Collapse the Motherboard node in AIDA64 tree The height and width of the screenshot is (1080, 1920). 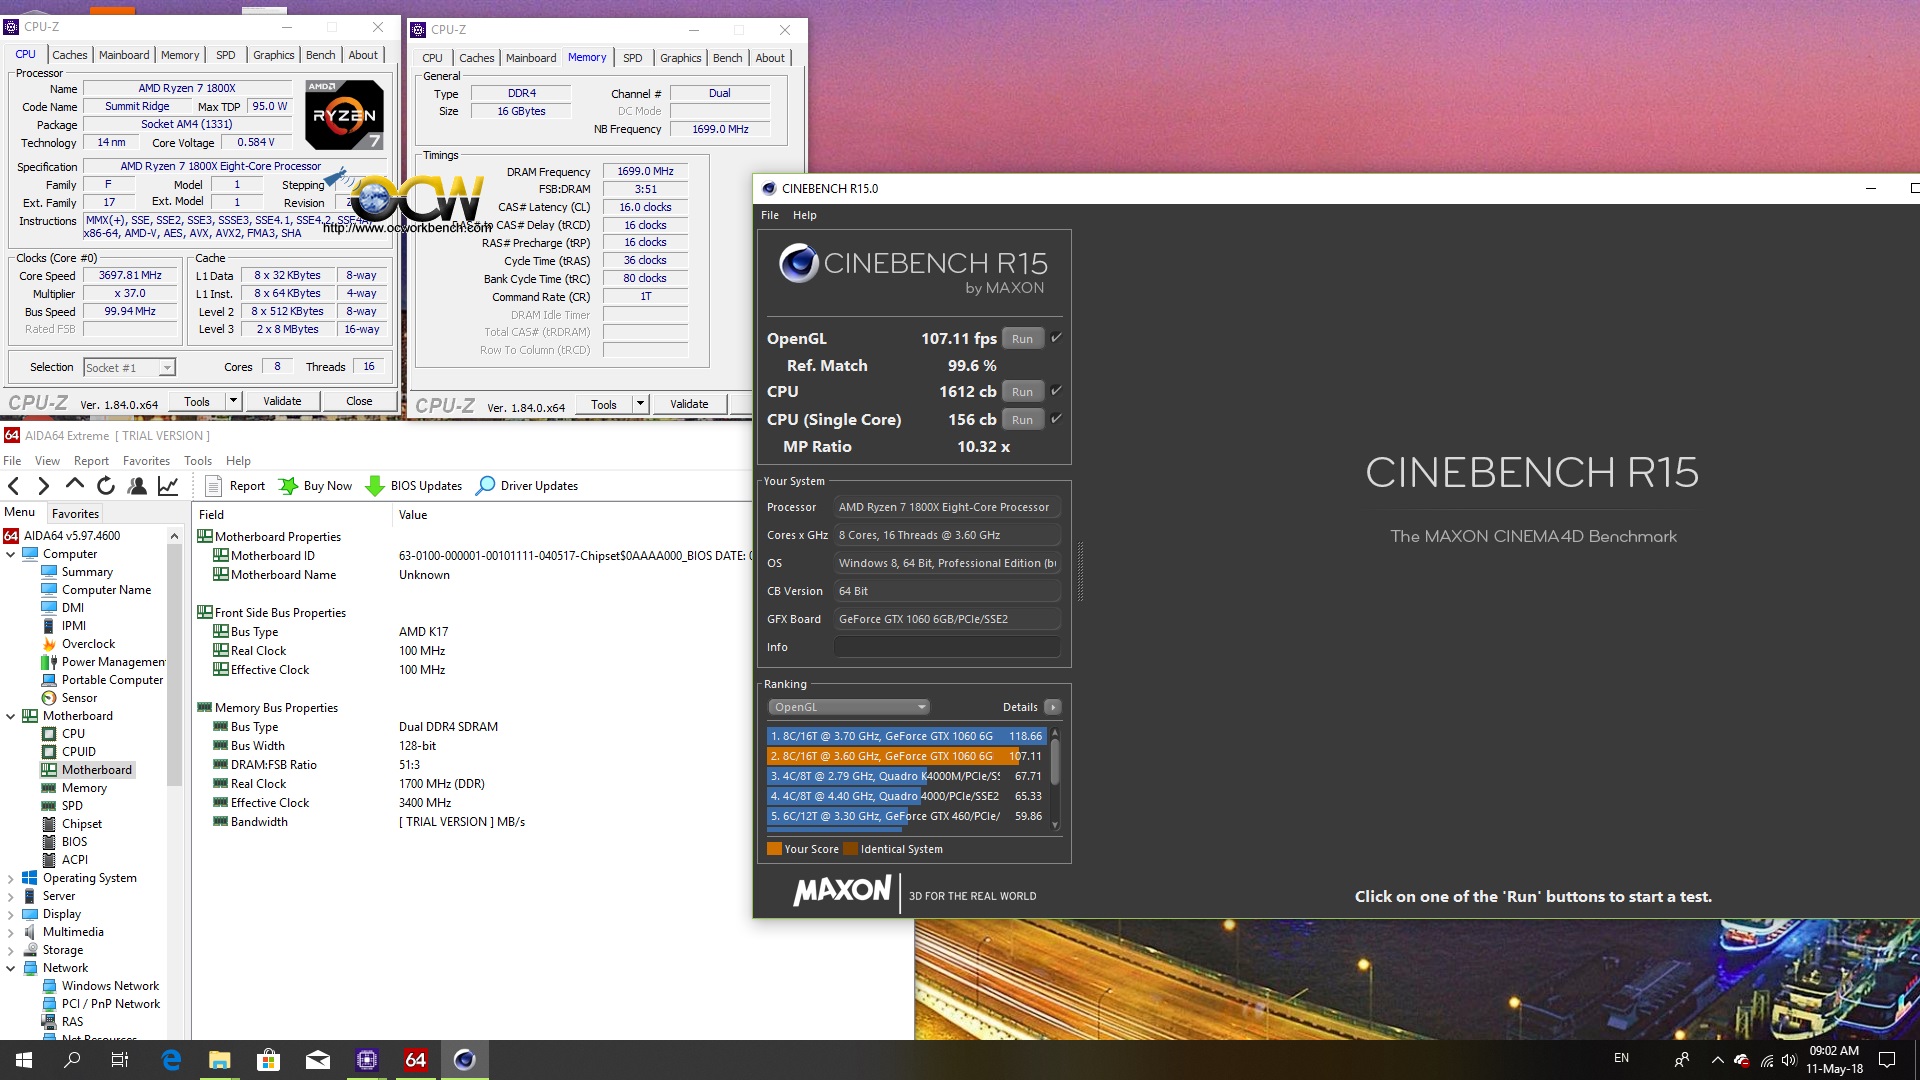[x=11, y=716]
